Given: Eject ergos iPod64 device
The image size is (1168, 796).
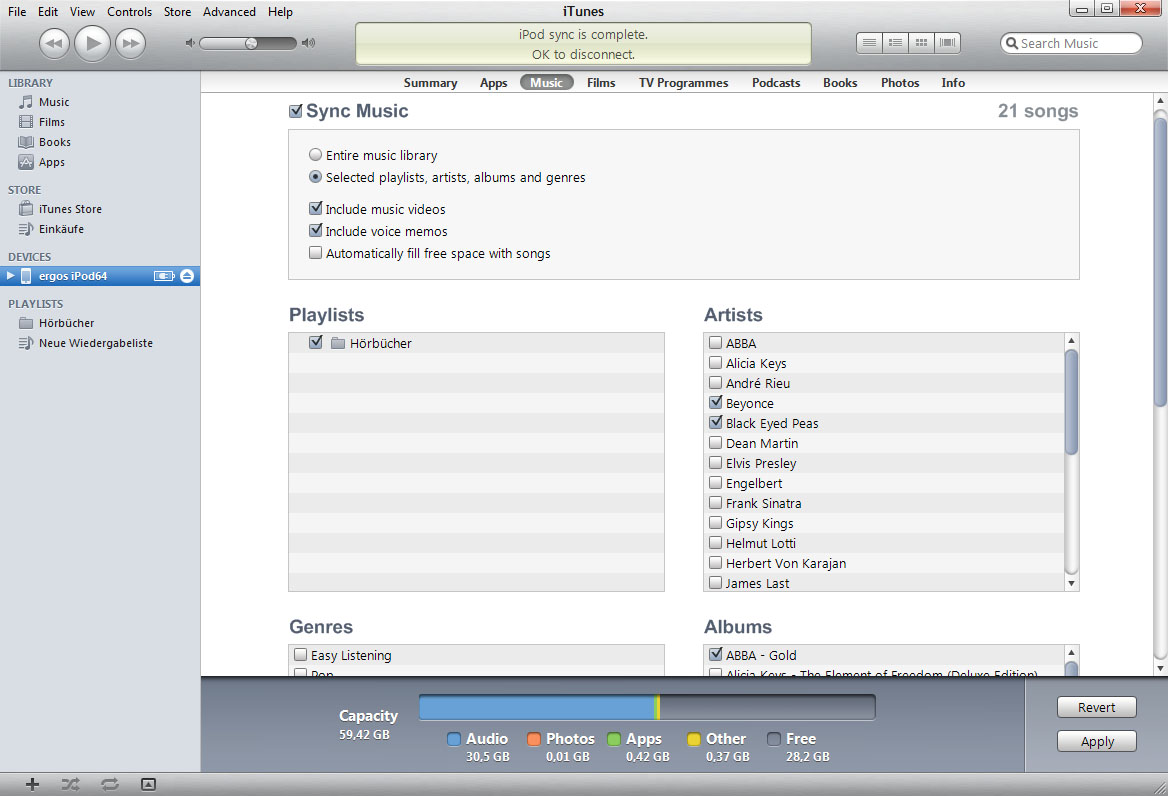Looking at the screenshot, I should (187, 276).
